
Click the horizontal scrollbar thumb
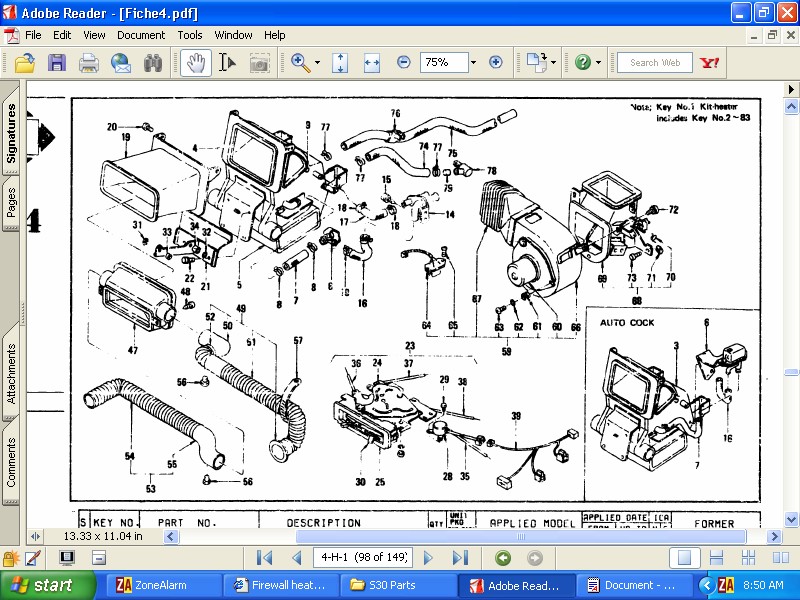pos(521,536)
